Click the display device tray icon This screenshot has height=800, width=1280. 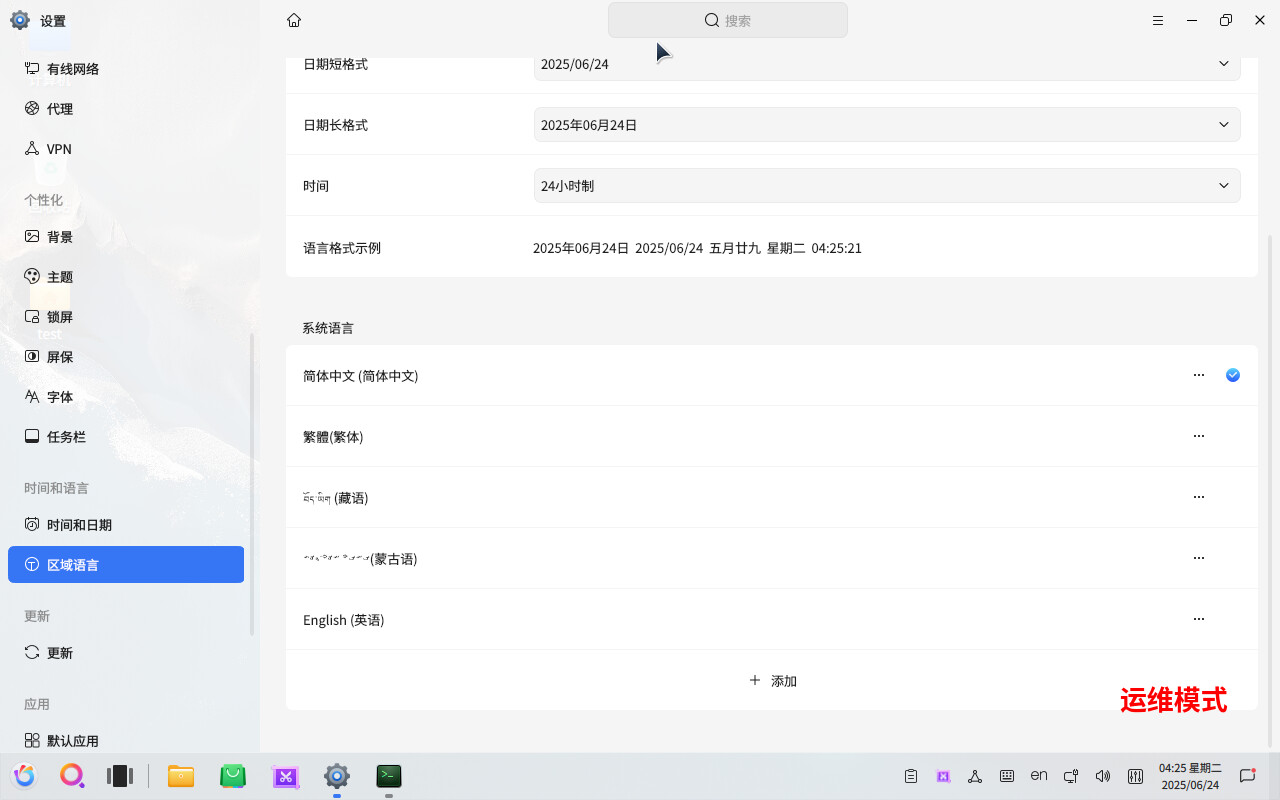coord(1071,776)
